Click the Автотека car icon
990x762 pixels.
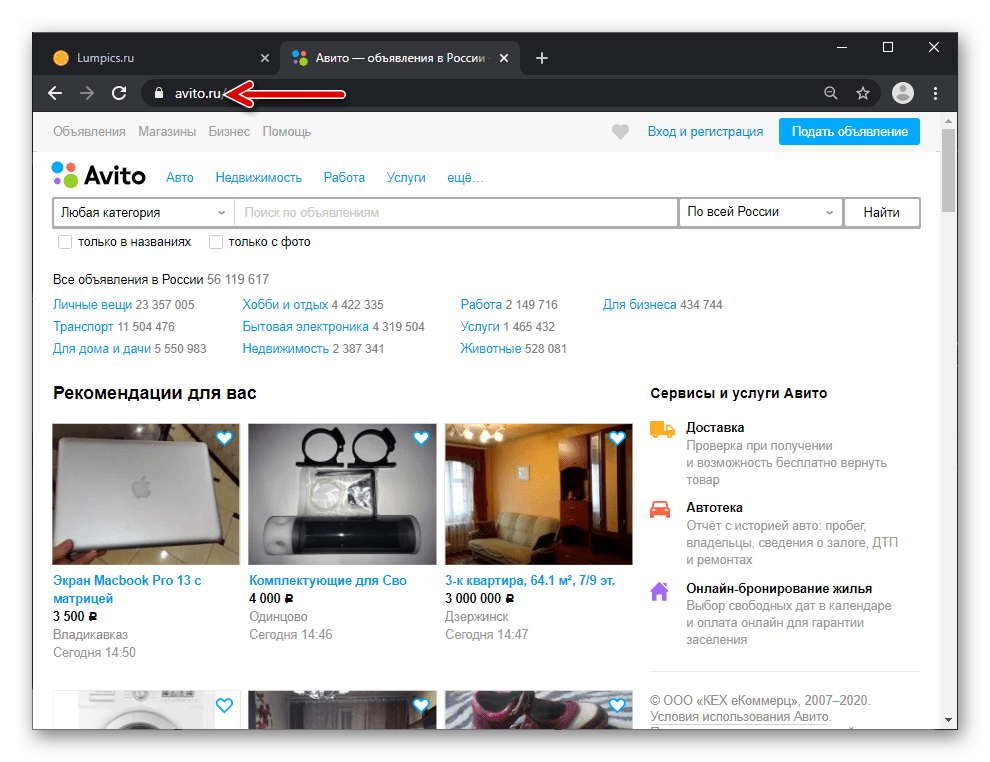click(x=660, y=509)
